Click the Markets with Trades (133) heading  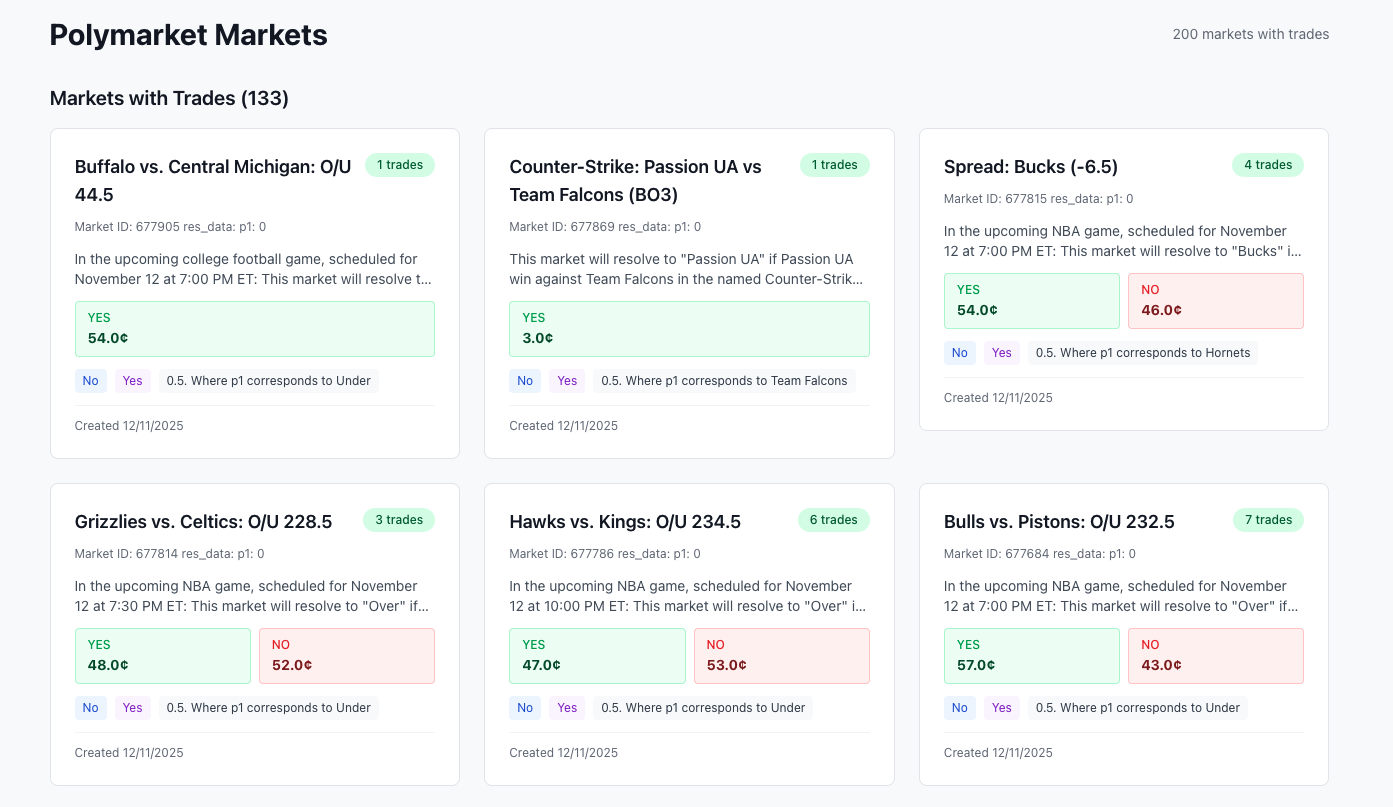click(x=169, y=98)
